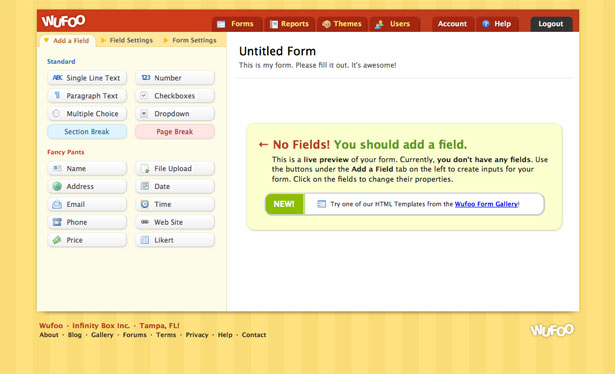Click the money tag icon on Price
Viewport: 615px width, 374px height.
pos(57,240)
